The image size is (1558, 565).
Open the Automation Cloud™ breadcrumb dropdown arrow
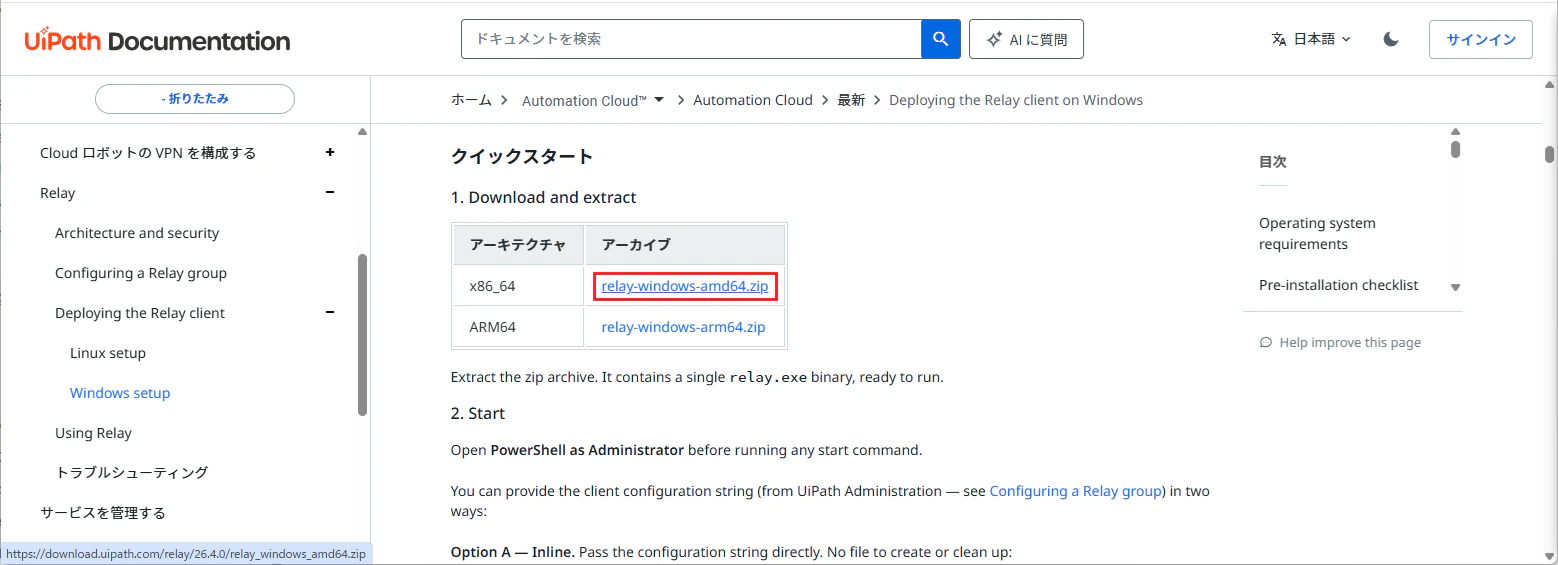(659, 99)
